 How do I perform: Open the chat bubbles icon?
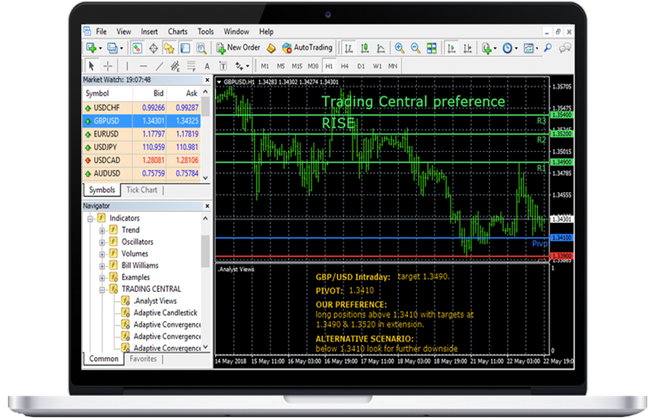565,48
